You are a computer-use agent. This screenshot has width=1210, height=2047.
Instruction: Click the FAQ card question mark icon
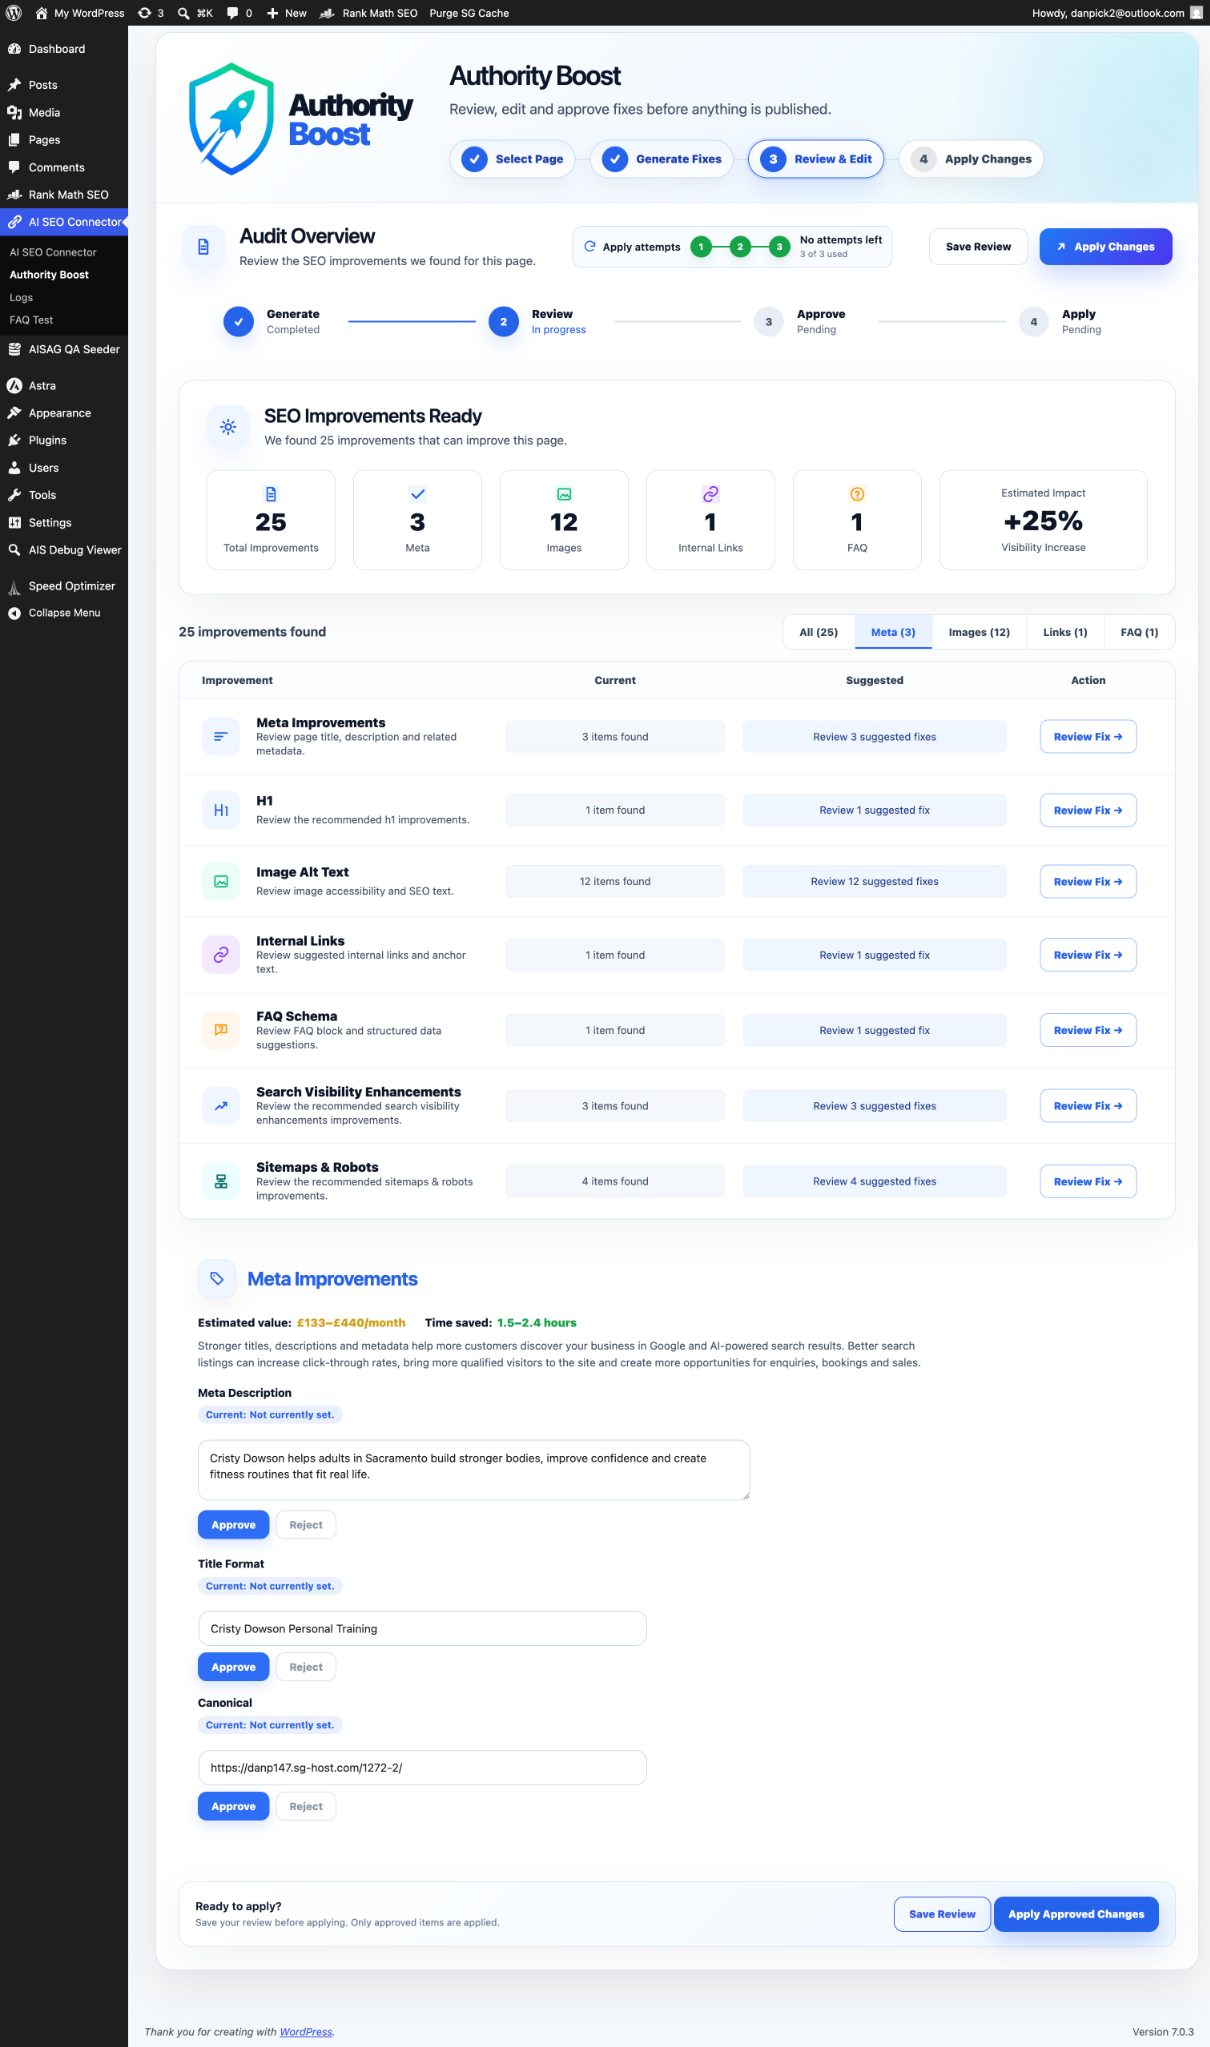[x=857, y=494]
